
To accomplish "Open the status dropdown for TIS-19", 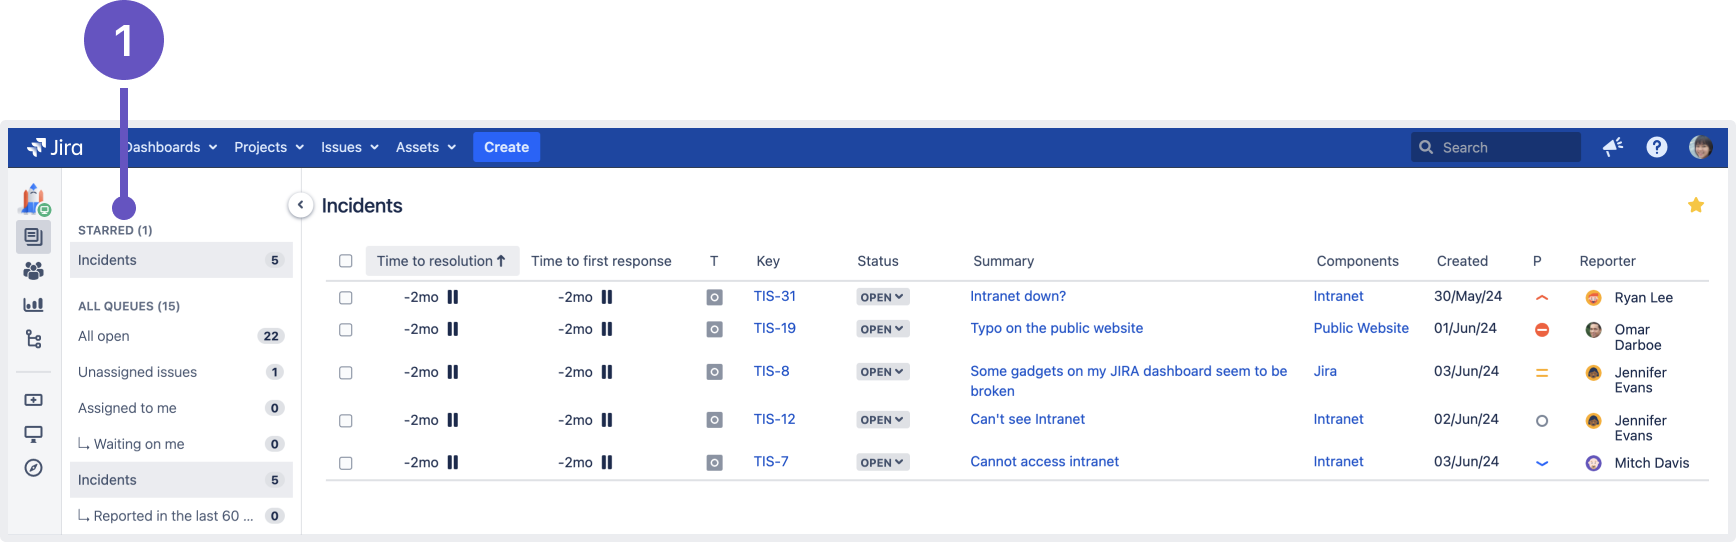I will coord(882,329).
